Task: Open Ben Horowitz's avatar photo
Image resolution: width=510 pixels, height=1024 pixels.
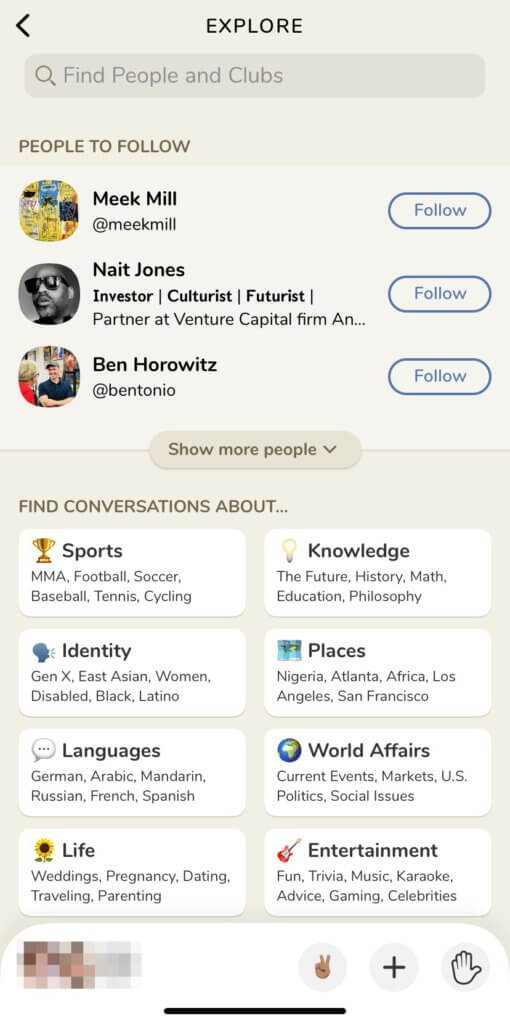Action: tap(49, 376)
